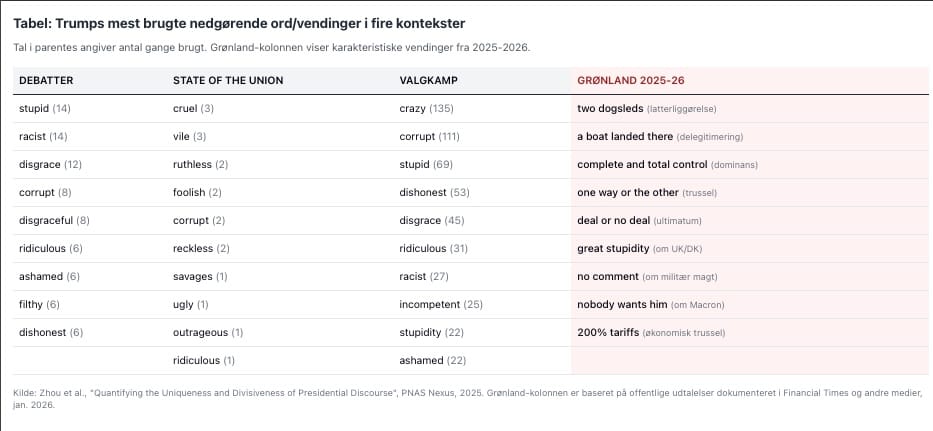
Task: Click the DEBATTER column header
Action: tap(46, 80)
